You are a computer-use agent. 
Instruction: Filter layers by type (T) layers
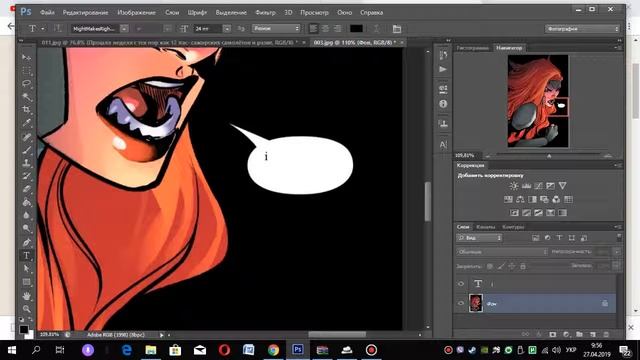coord(560,238)
